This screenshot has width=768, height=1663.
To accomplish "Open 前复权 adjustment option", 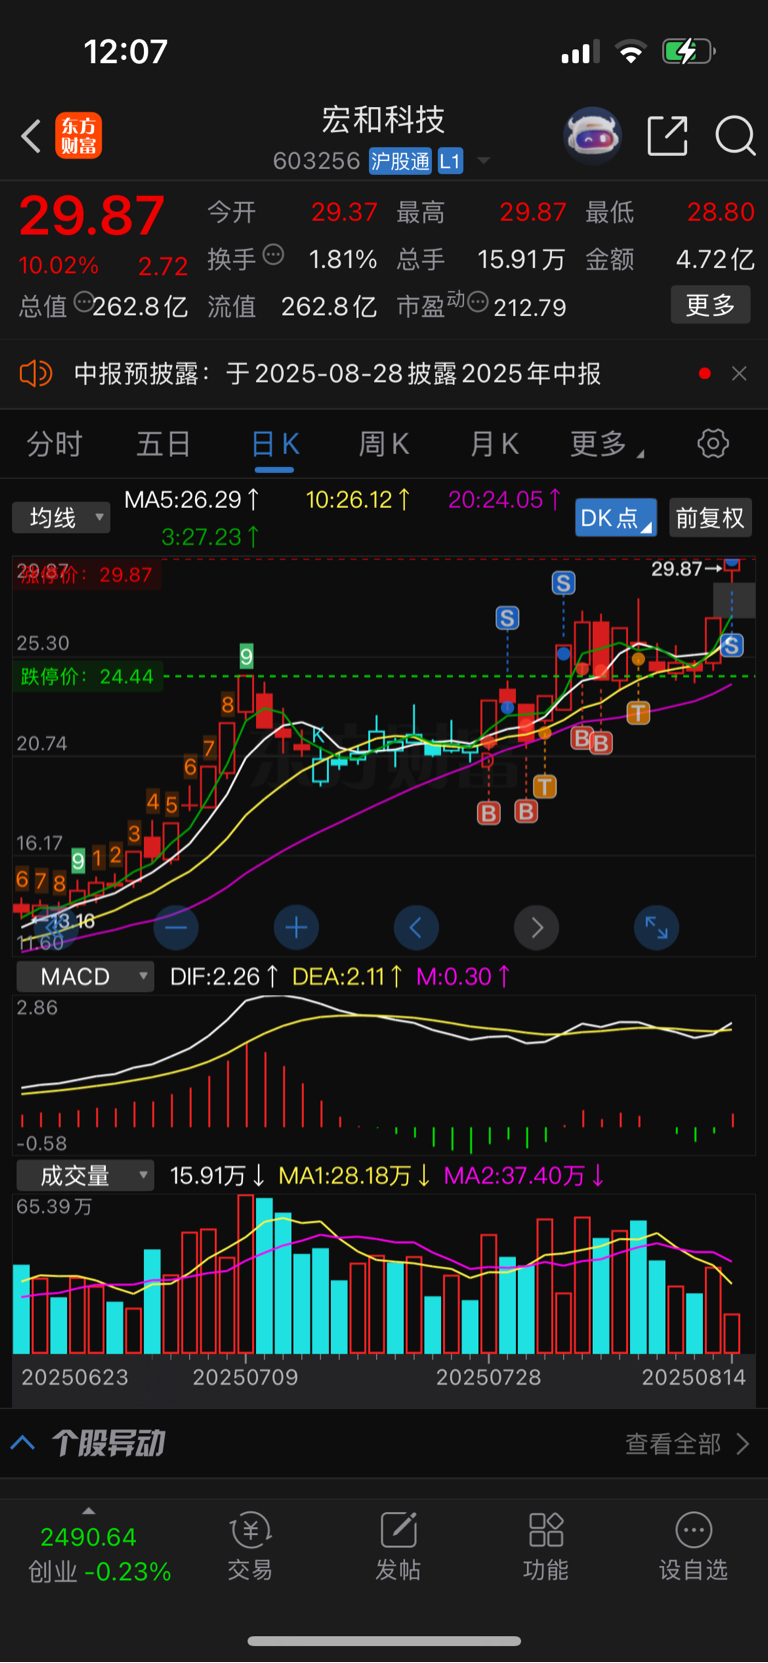I will pyautogui.click(x=710, y=517).
